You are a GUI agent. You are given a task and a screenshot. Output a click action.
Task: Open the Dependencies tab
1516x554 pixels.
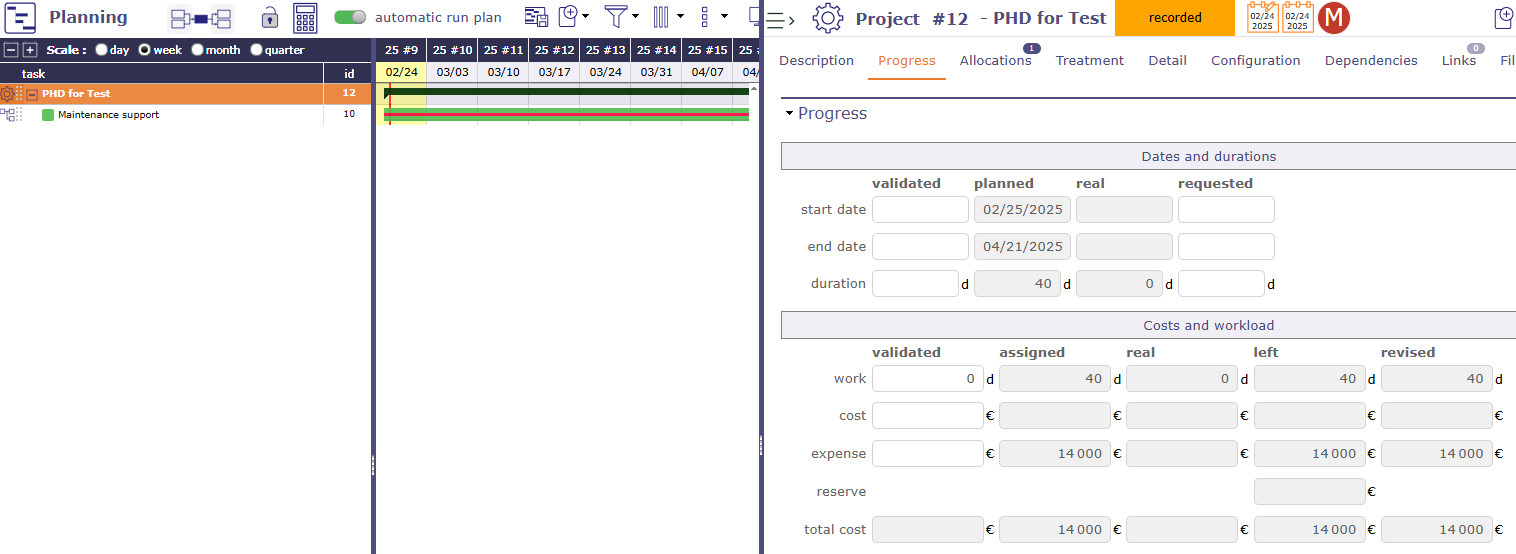coord(1371,61)
